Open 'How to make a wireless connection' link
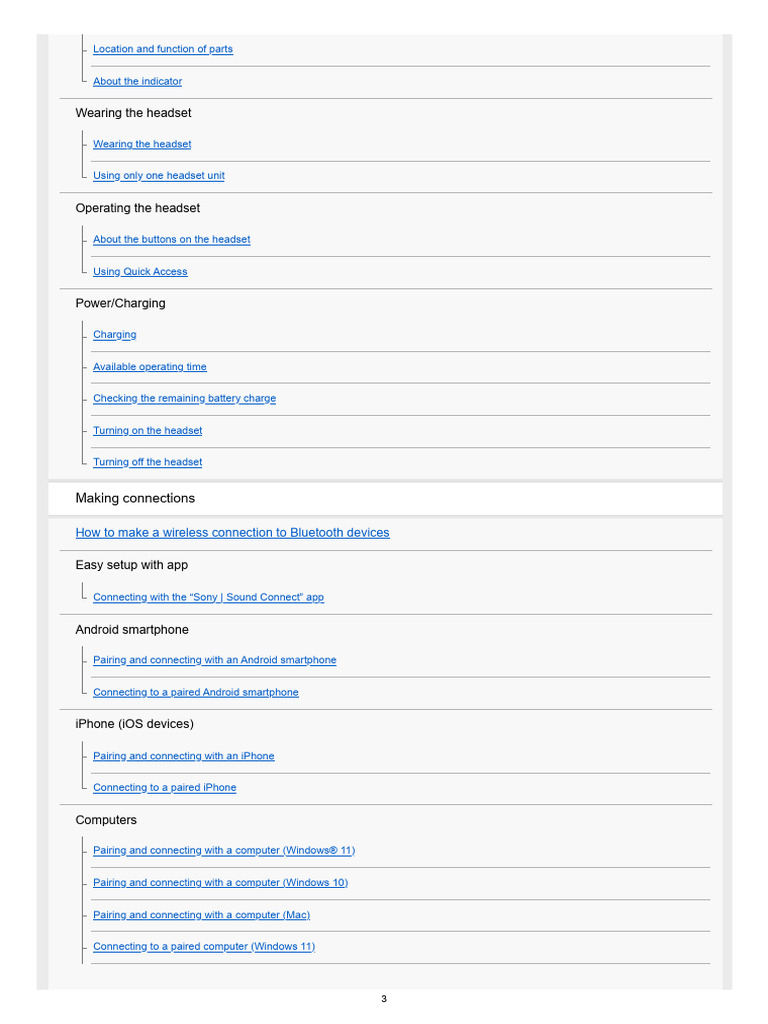This screenshot has height=1024, width=768. 232,532
